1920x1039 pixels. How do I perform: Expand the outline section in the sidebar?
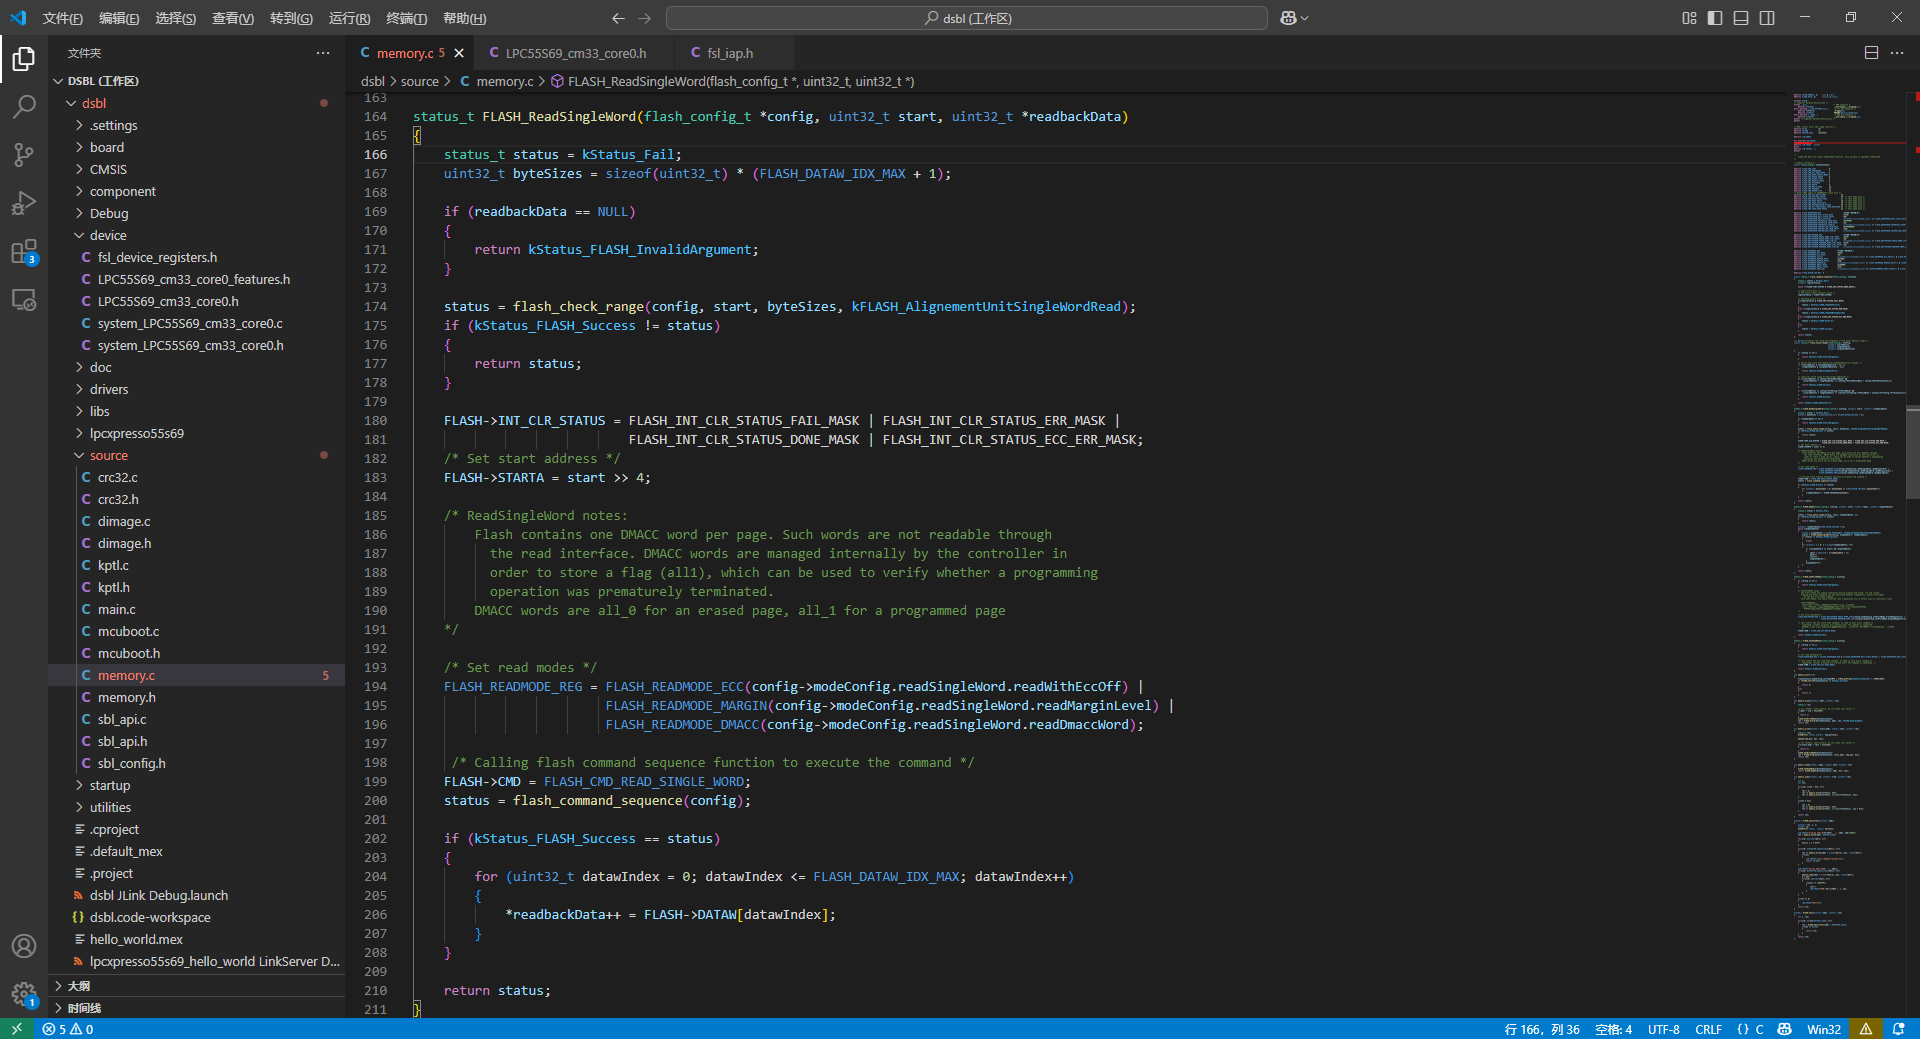(x=79, y=986)
